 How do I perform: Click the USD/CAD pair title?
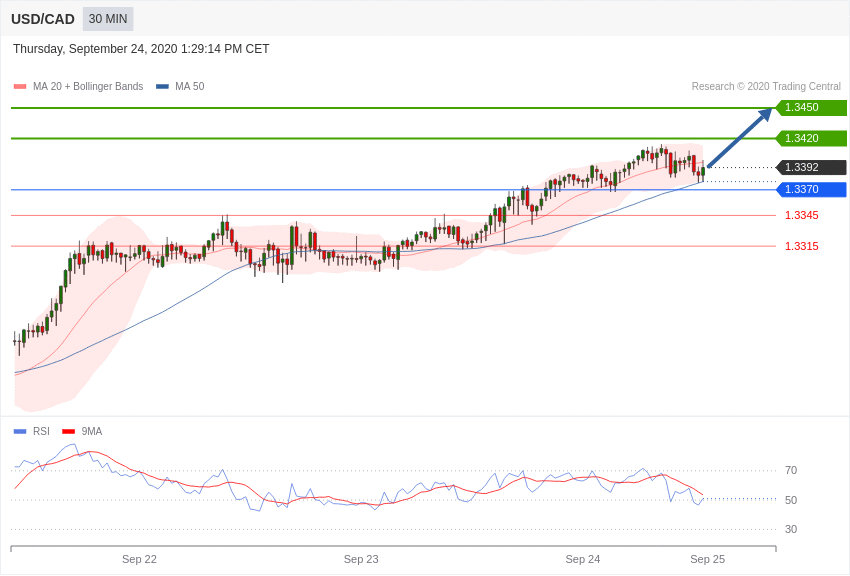point(43,19)
